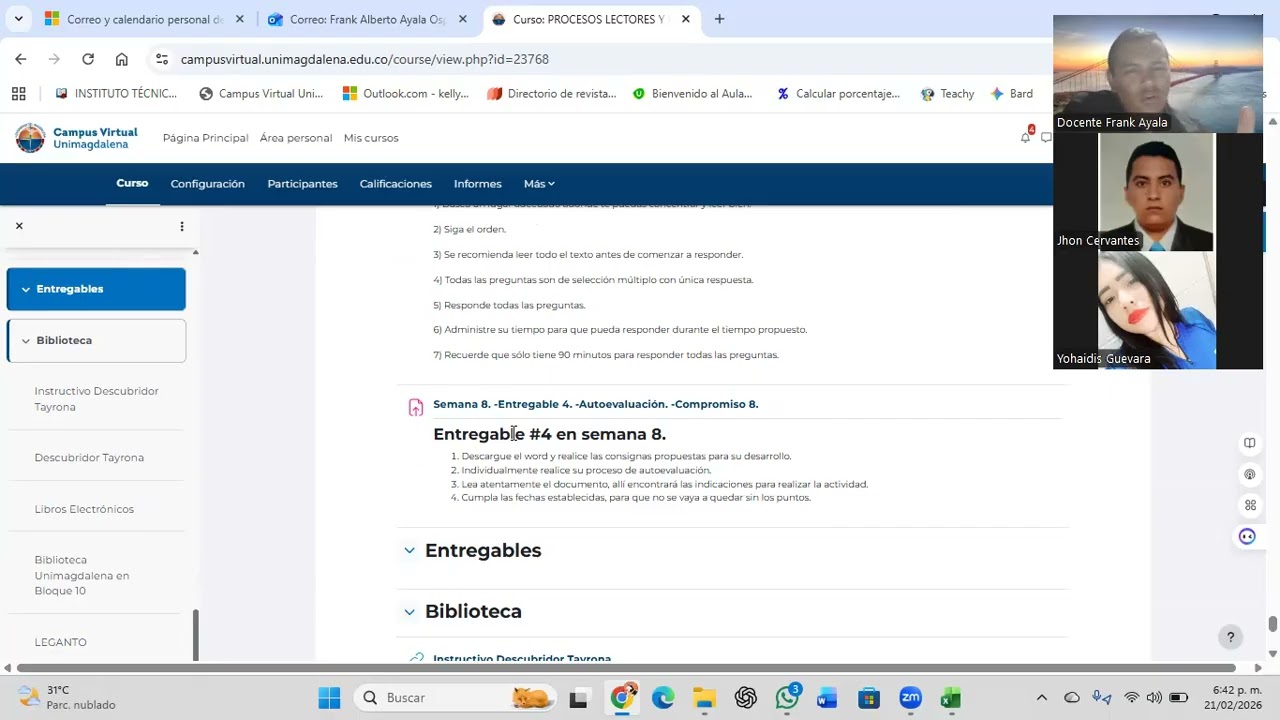1280x720 pixels.
Task: Collapse Biblioteca in the course index
Action: tap(26, 341)
